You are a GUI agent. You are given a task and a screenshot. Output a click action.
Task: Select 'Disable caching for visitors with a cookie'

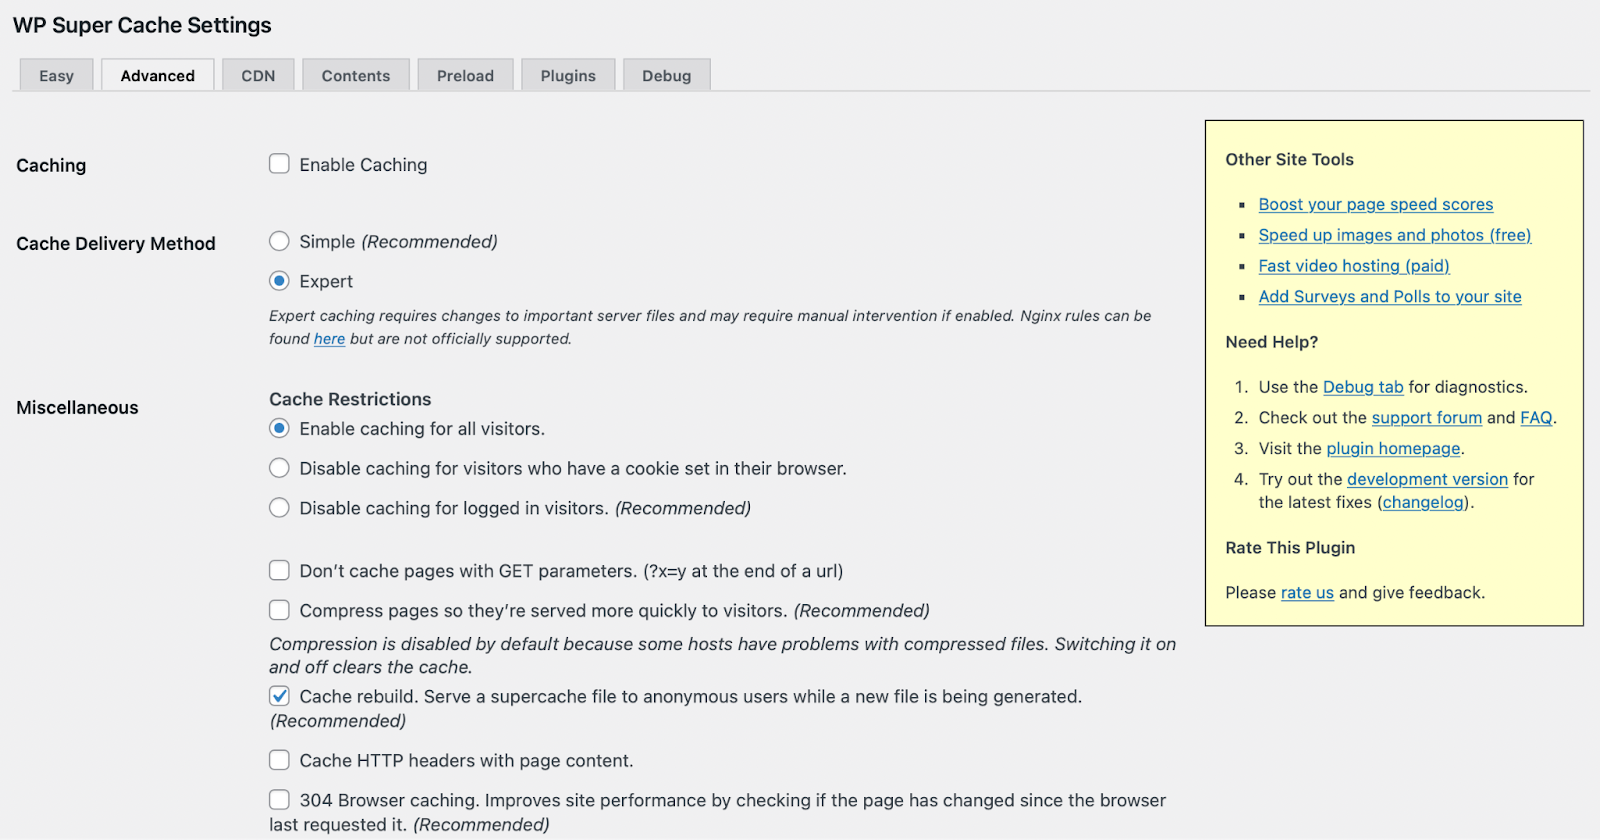(x=278, y=467)
